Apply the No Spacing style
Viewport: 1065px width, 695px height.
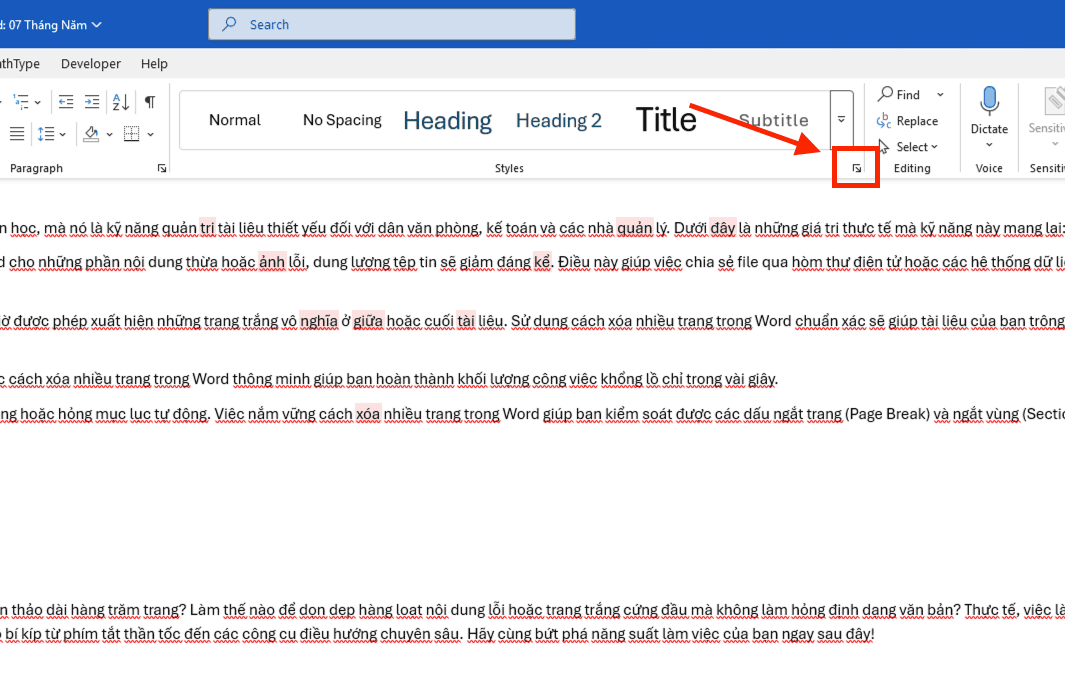tap(342, 120)
